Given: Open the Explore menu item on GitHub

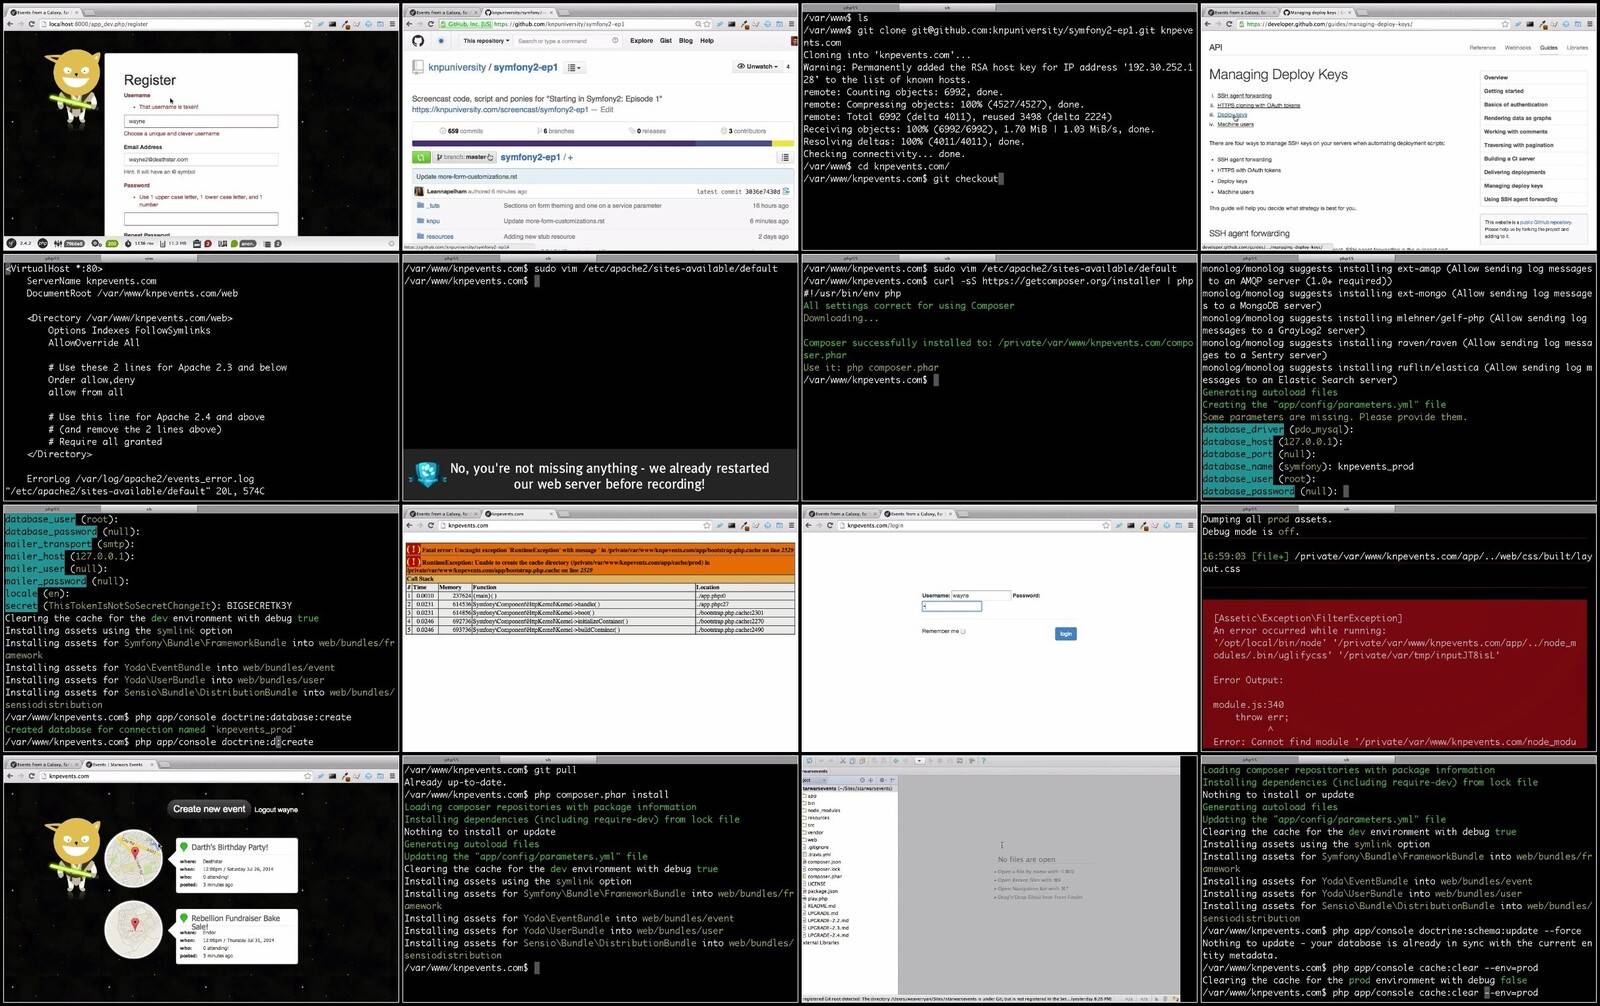Looking at the screenshot, I should (641, 41).
